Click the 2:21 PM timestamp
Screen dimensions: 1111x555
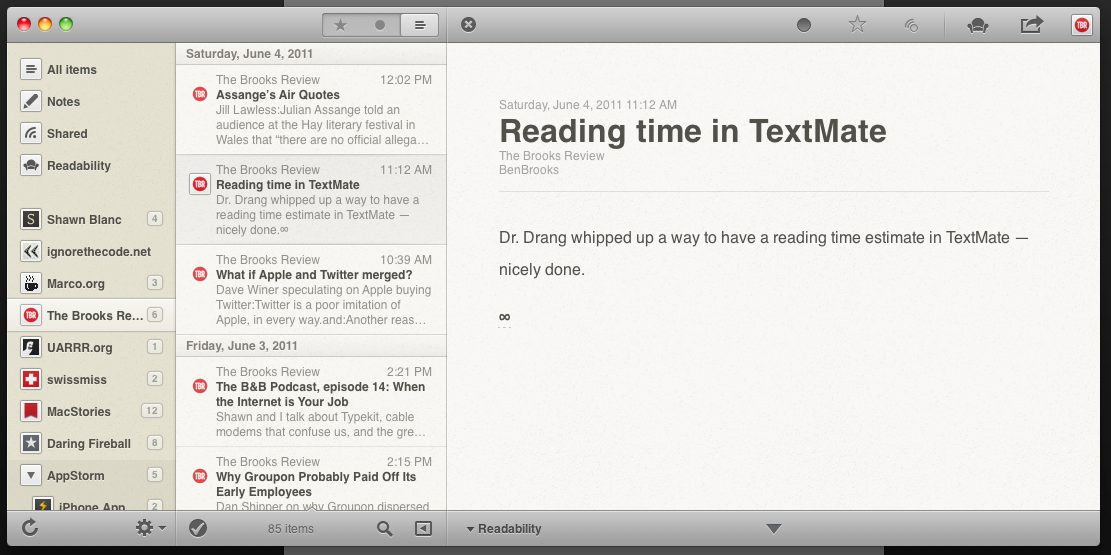pyautogui.click(x=409, y=371)
